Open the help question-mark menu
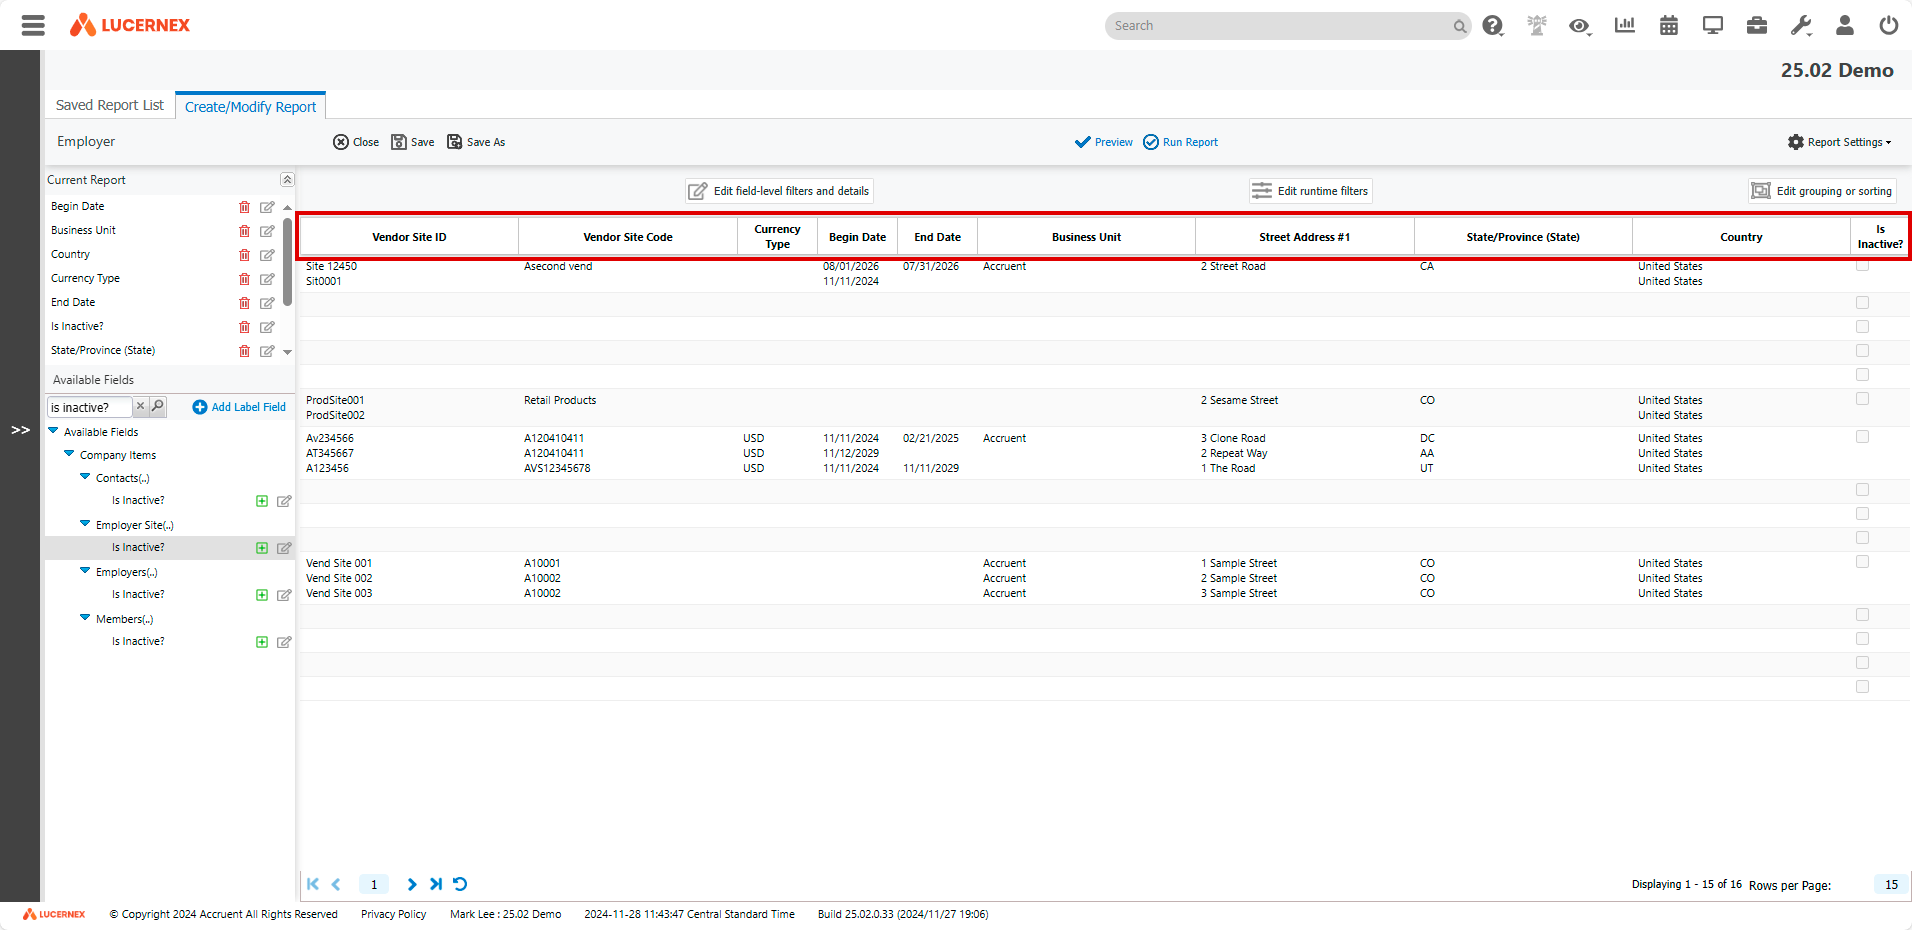This screenshot has width=1912, height=930. [1492, 25]
